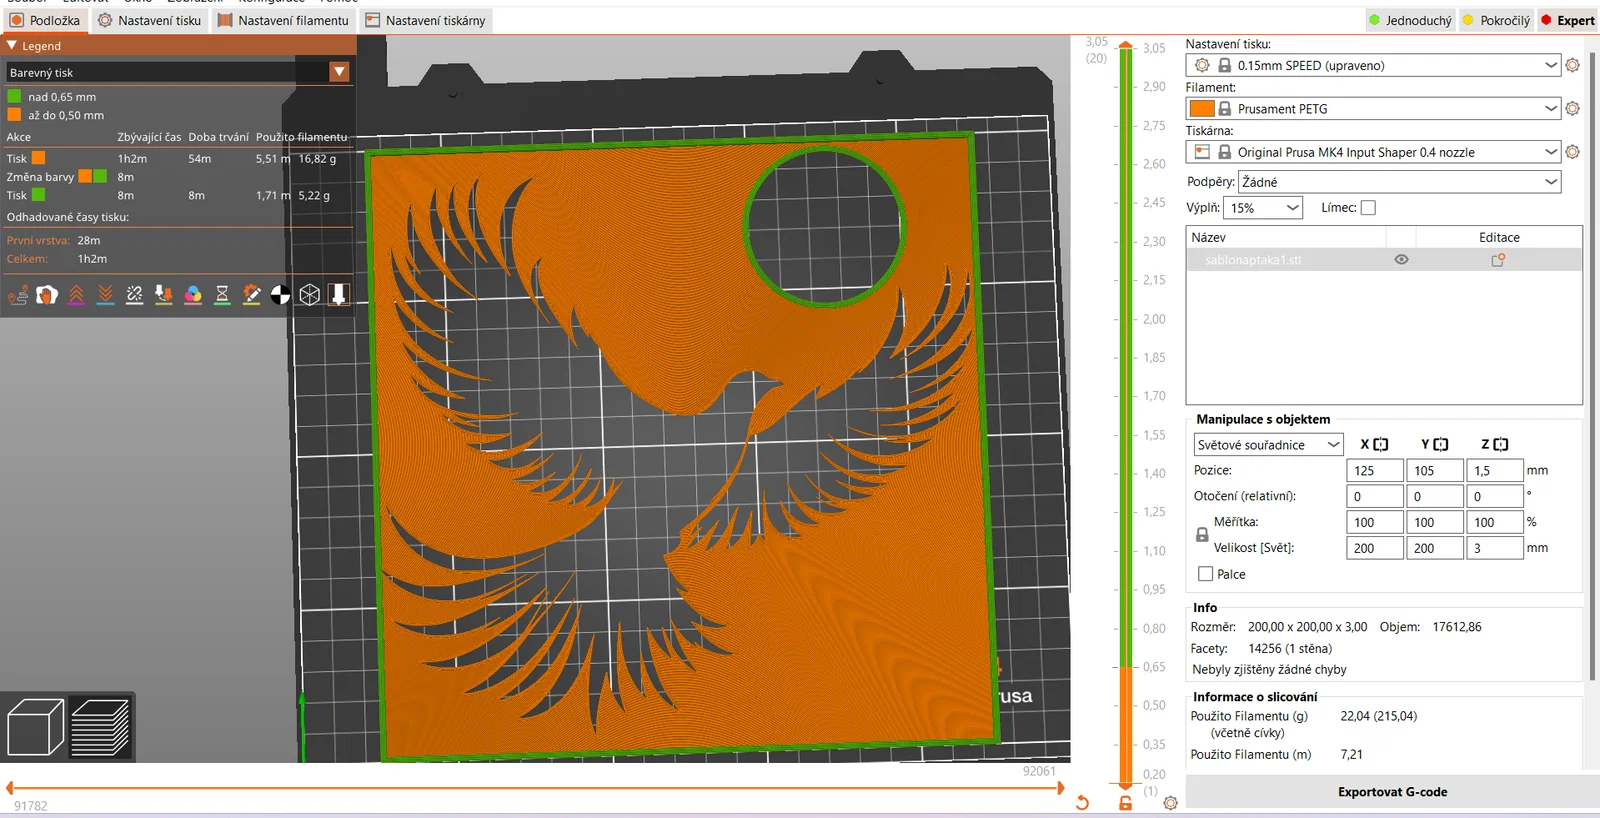Switch to Expert mode

coord(1568,20)
